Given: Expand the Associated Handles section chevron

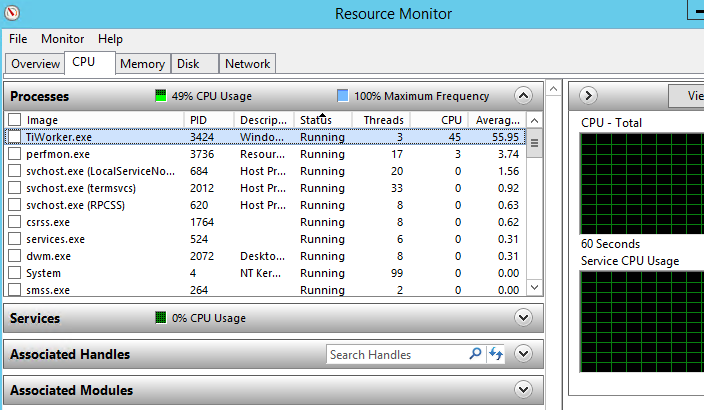Looking at the screenshot, I should 523,354.
